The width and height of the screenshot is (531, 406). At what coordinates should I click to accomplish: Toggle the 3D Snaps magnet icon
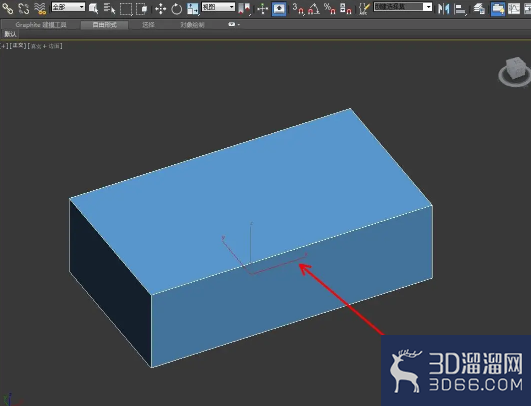298,9
